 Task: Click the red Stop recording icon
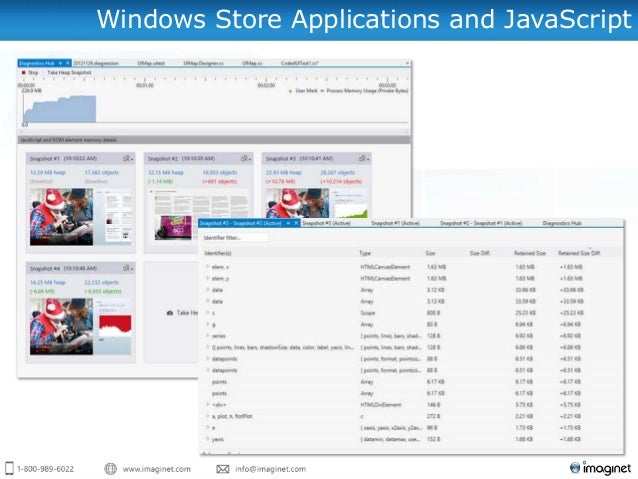coord(24,72)
